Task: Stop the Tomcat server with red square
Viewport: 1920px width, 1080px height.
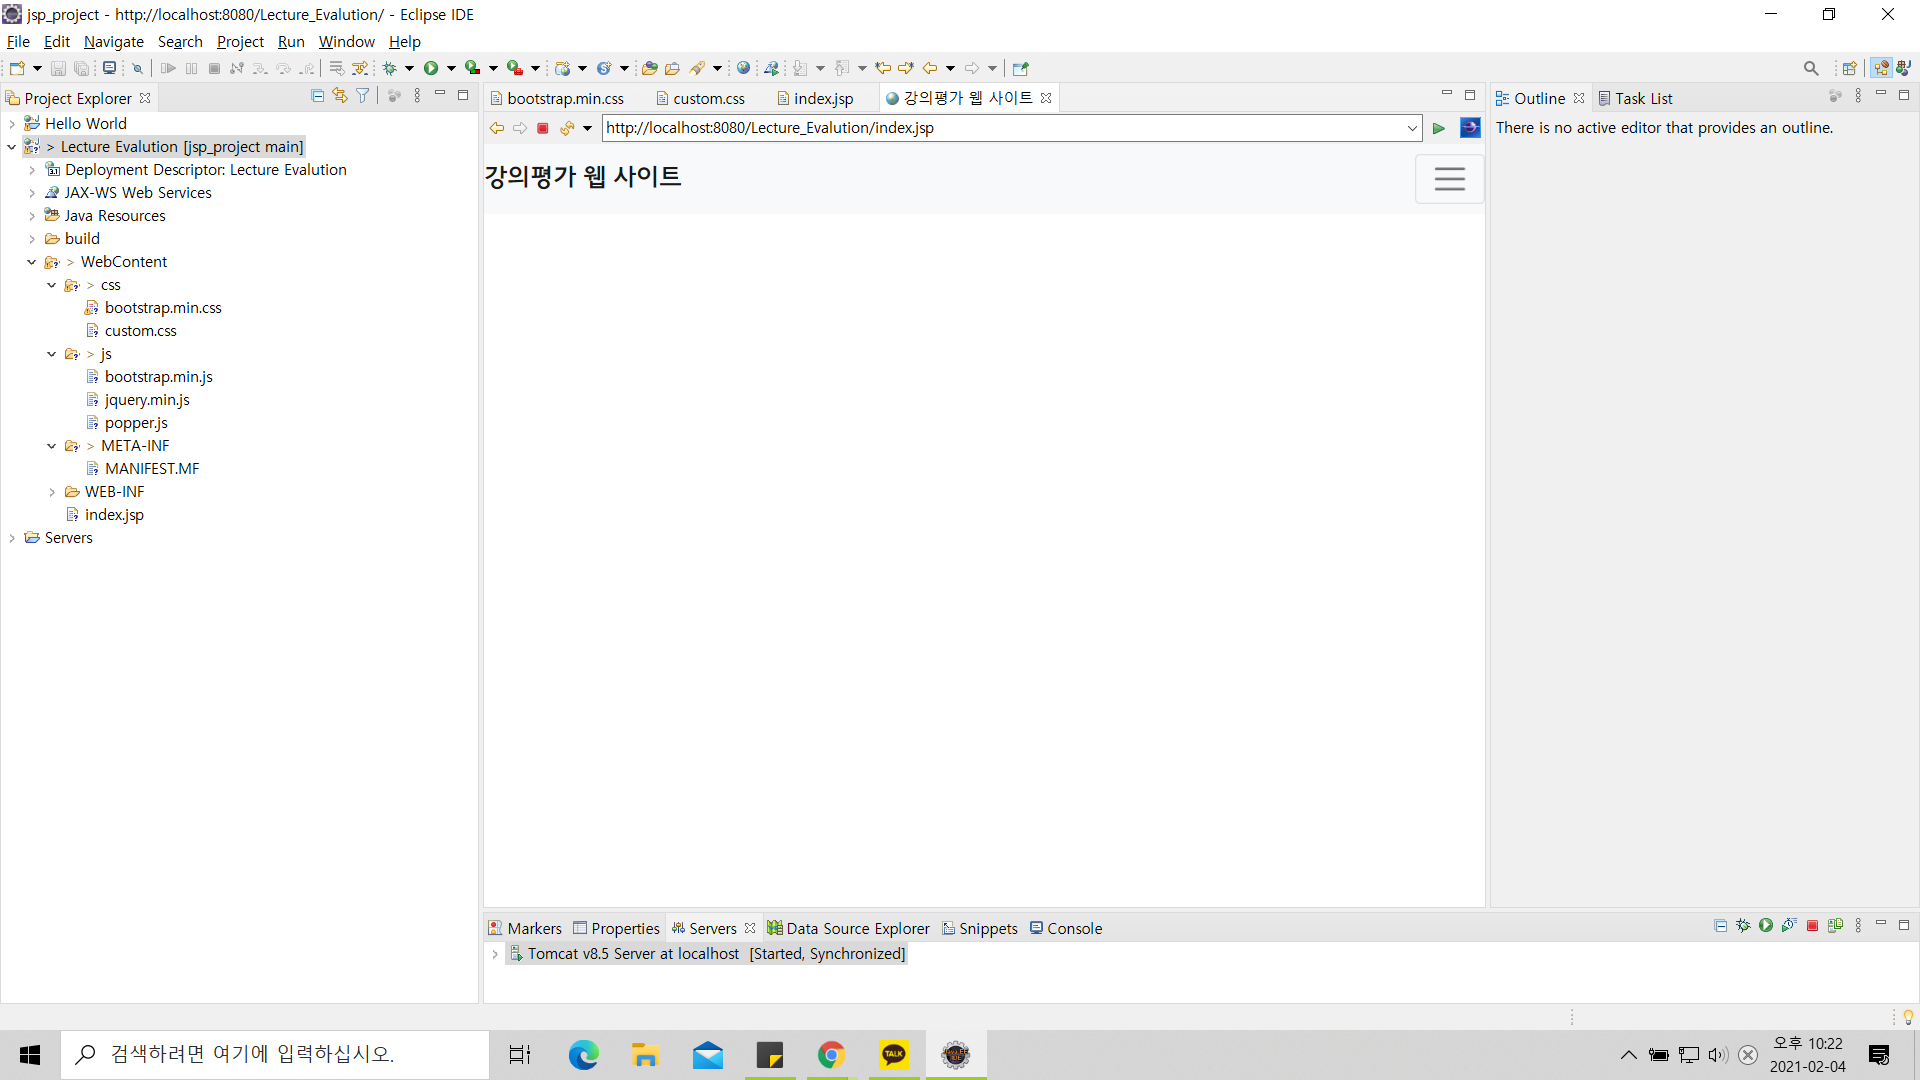Action: (x=1812, y=926)
